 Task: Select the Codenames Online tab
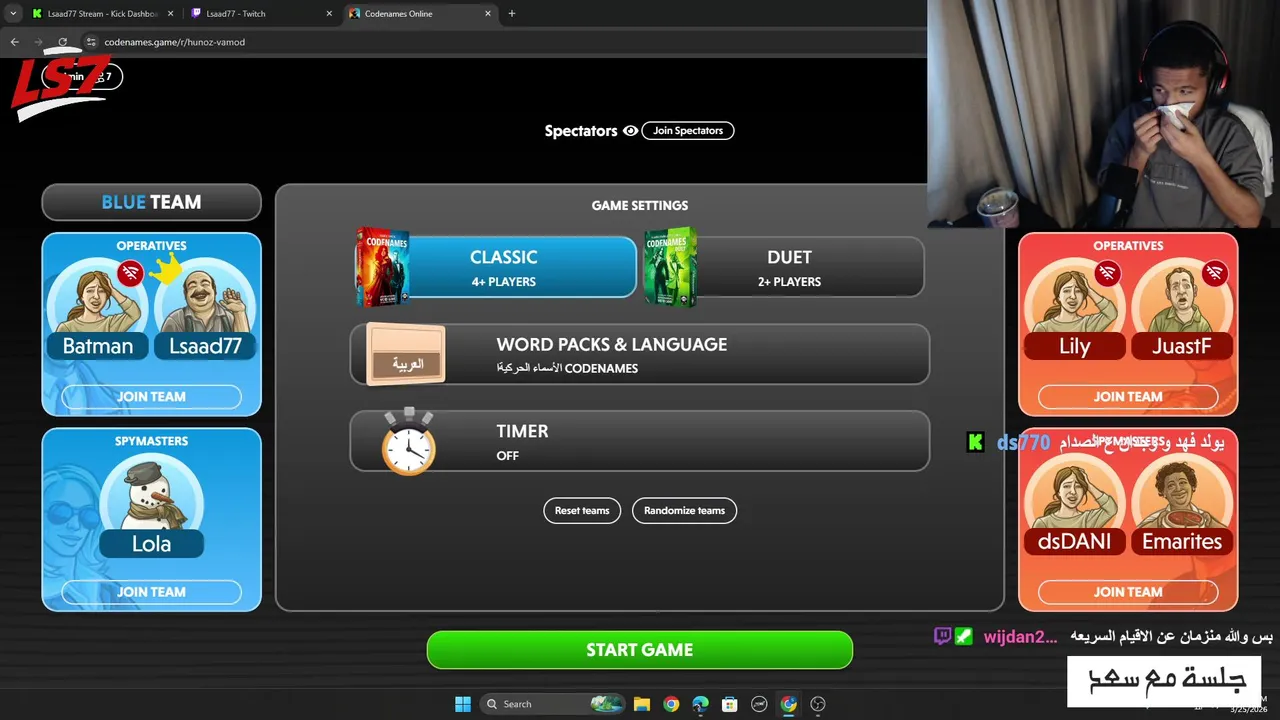tap(420, 14)
